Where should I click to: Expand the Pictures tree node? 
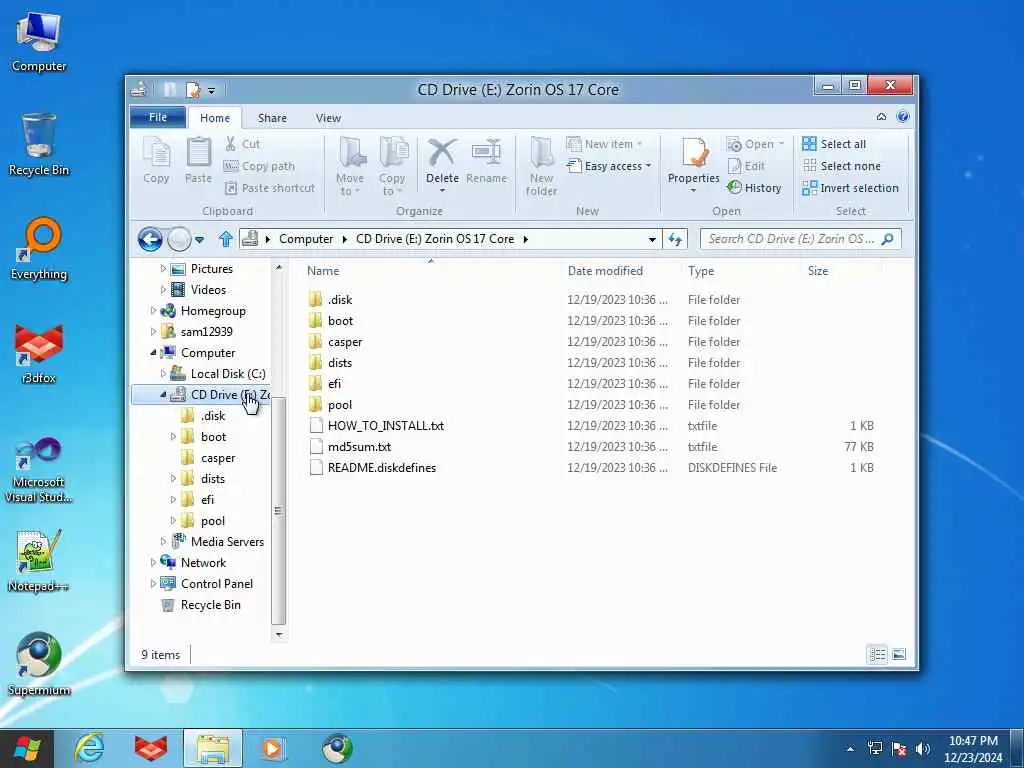pos(163,268)
